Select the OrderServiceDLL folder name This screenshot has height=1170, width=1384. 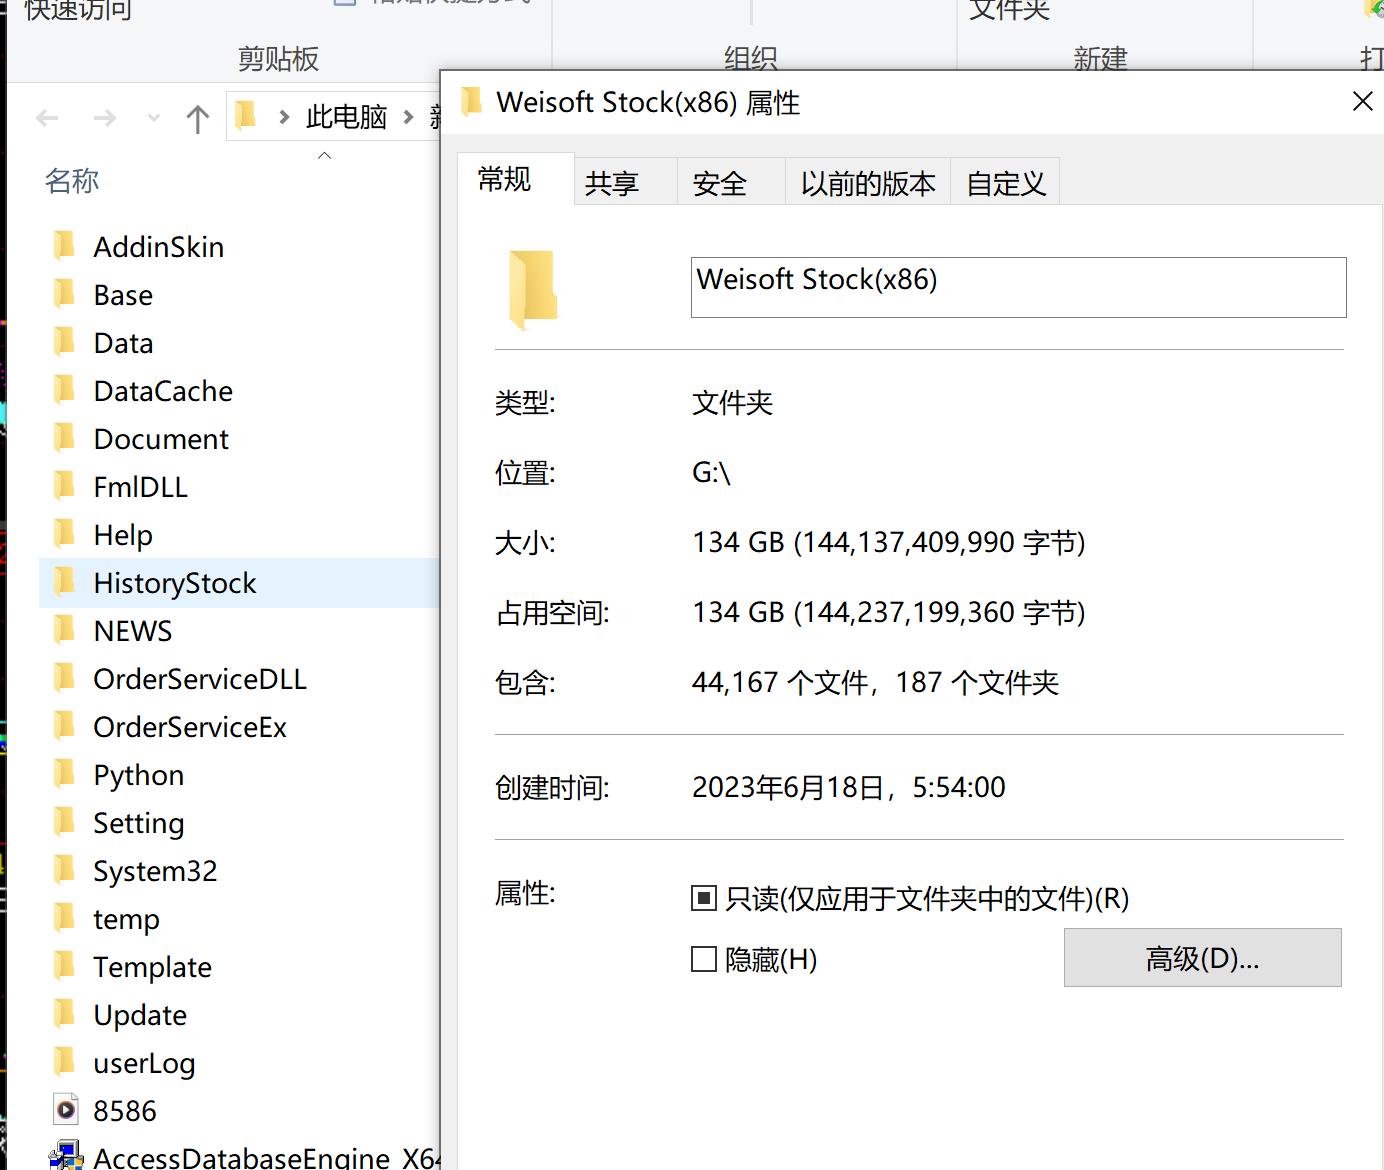[200, 678]
